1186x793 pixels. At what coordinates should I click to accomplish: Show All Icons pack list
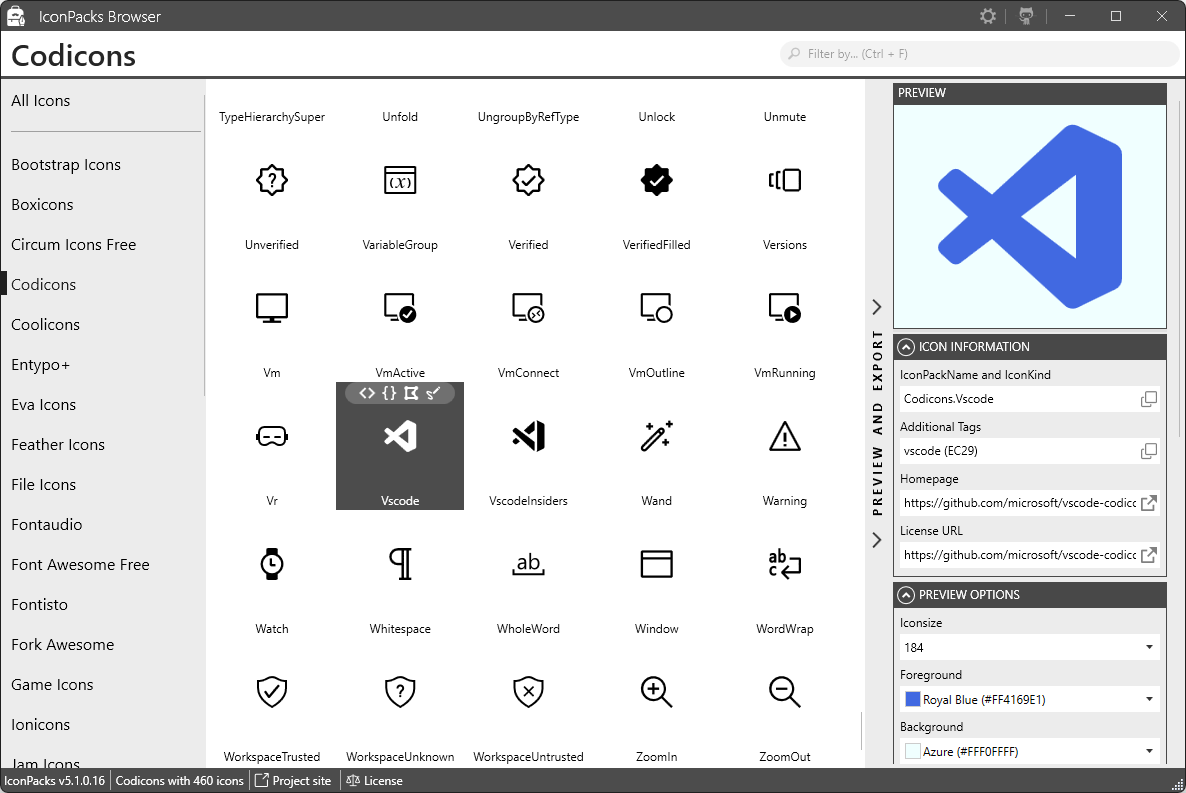click(41, 101)
